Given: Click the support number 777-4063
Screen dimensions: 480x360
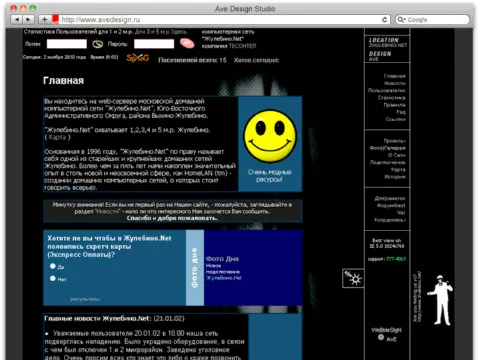Looking at the screenshot, I should 396,259.
